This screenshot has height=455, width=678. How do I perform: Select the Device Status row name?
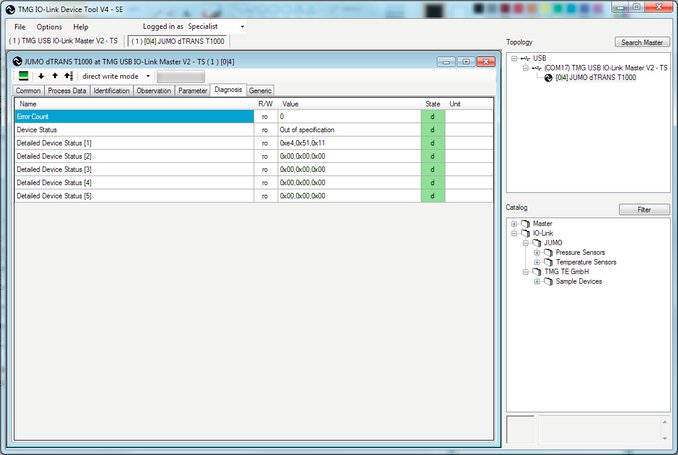[37, 130]
